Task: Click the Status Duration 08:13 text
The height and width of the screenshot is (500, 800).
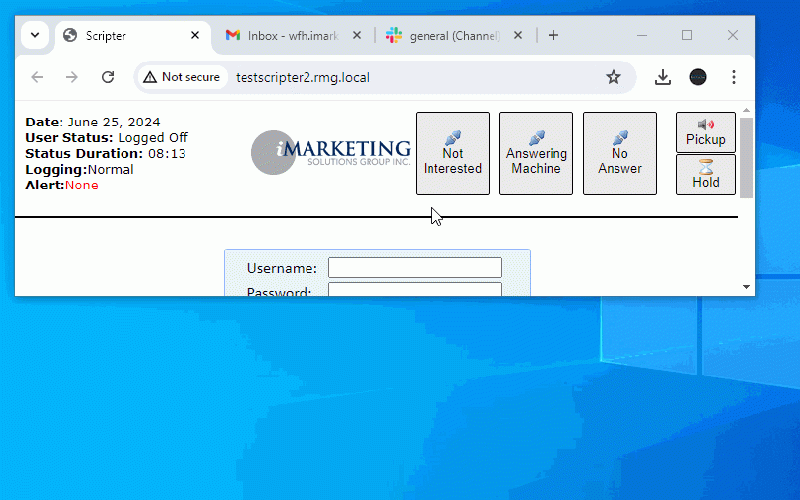Action: (105, 154)
